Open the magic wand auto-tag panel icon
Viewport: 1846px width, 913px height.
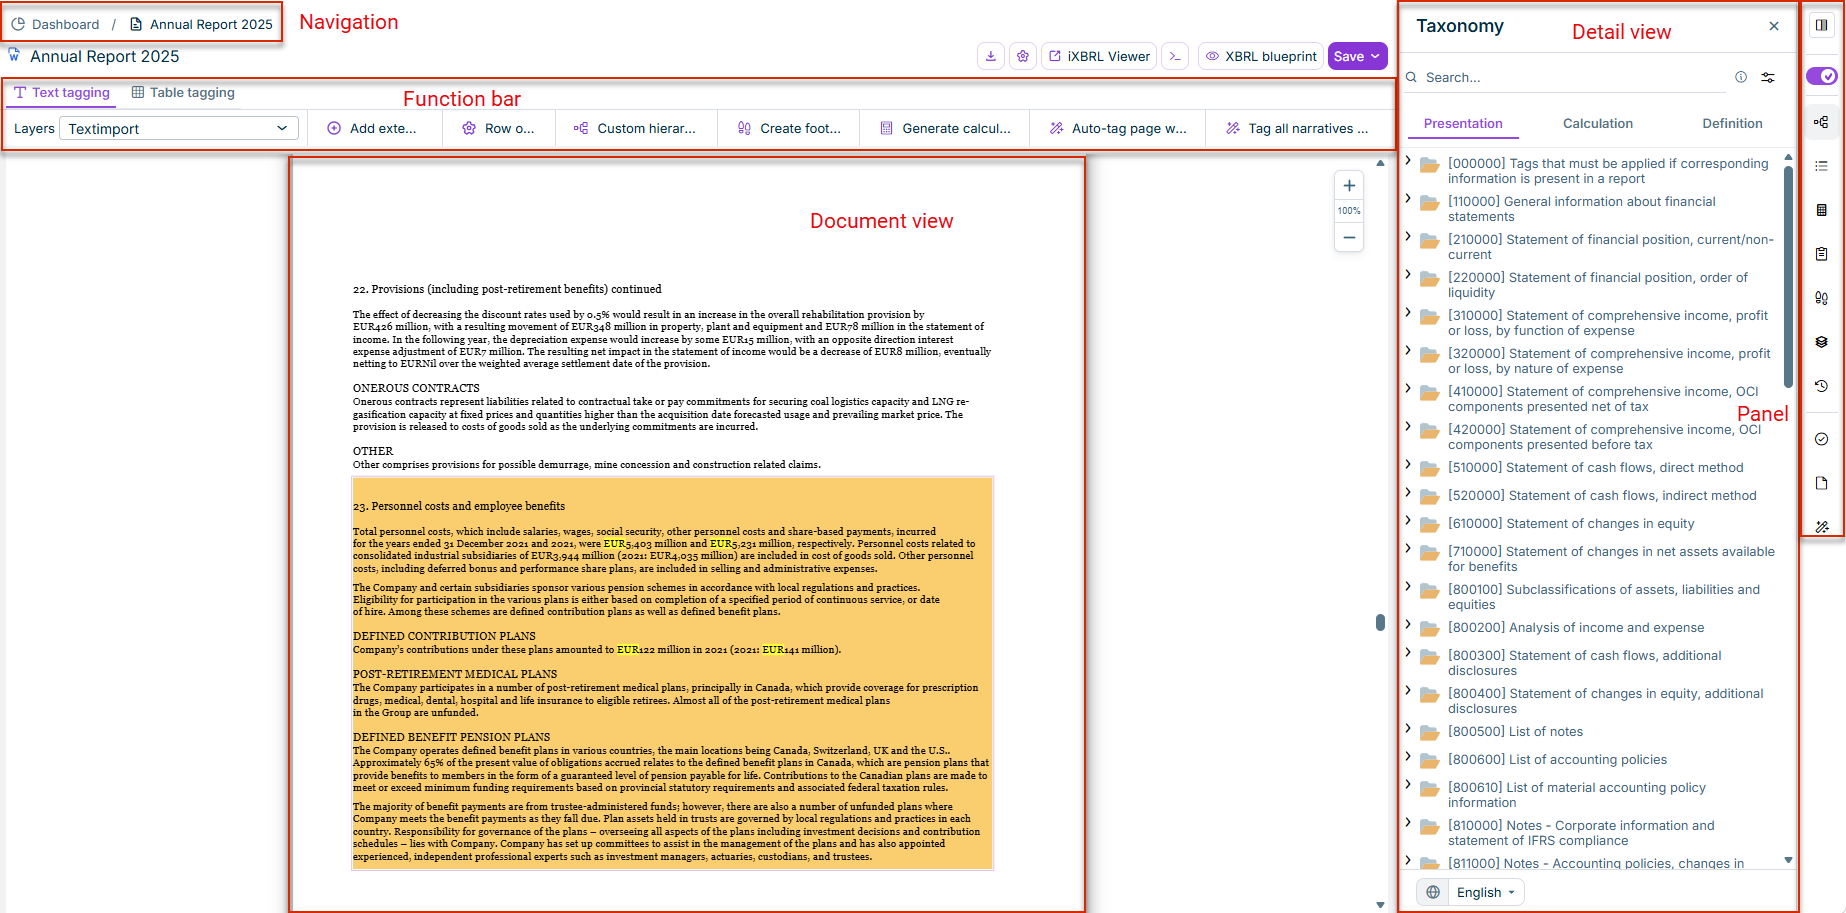coord(1822,527)
